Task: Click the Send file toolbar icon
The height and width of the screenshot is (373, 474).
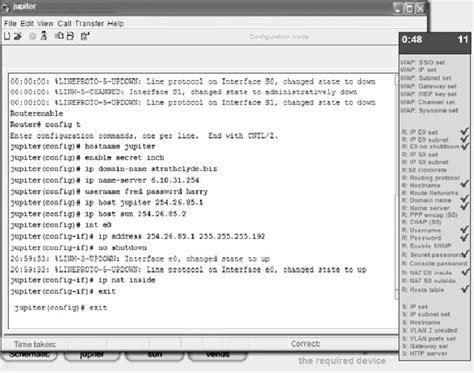Action: [x=59, y=36]
